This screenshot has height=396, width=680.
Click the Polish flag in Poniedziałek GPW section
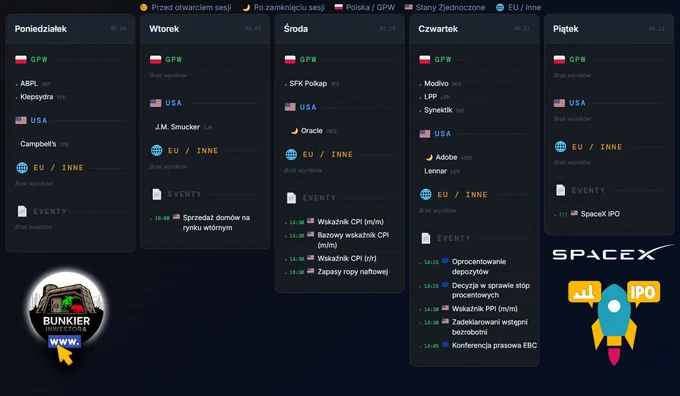click(21, 59)
